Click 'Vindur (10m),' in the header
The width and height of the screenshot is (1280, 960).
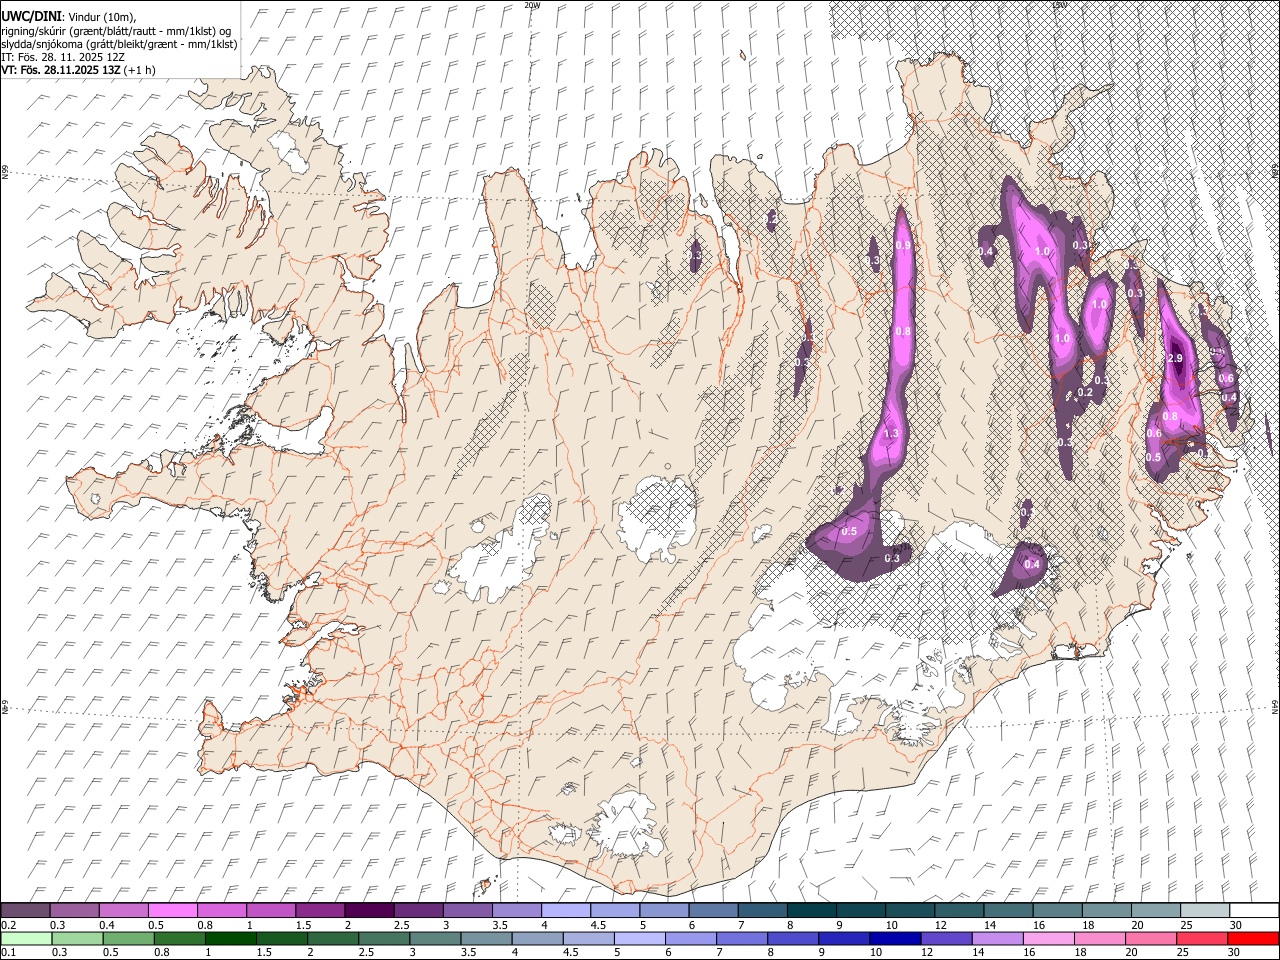pyautogui.click(x=100, y=17)
